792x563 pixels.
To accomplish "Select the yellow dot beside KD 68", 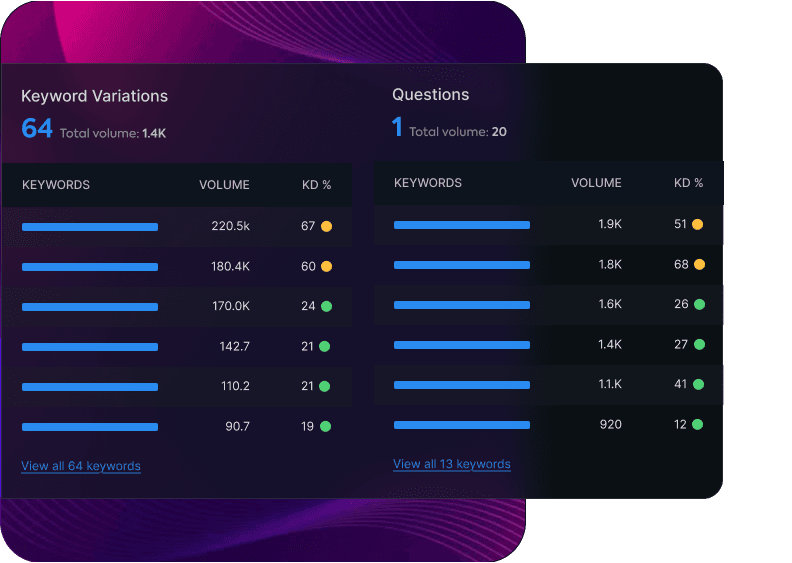I will click(698, 265).
